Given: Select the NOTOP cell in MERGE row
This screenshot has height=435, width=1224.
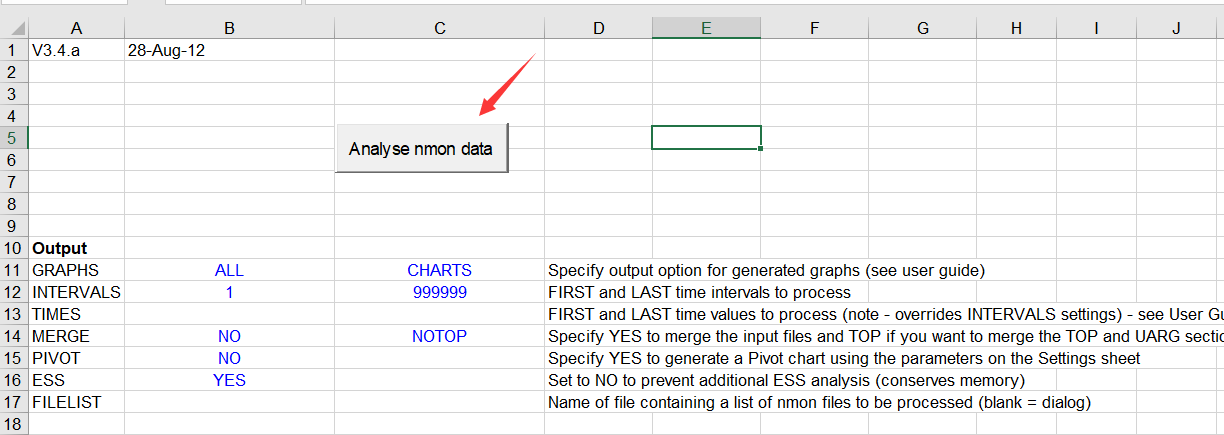Looking at the screenshot, I should point(439,336).
